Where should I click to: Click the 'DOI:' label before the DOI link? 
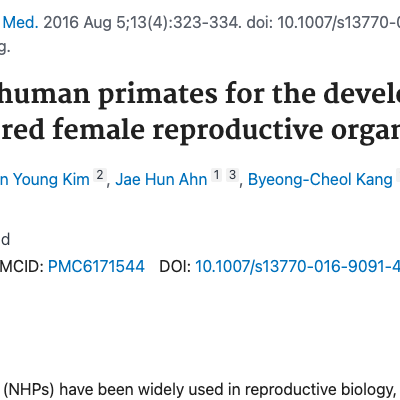[x=175, y=267]
